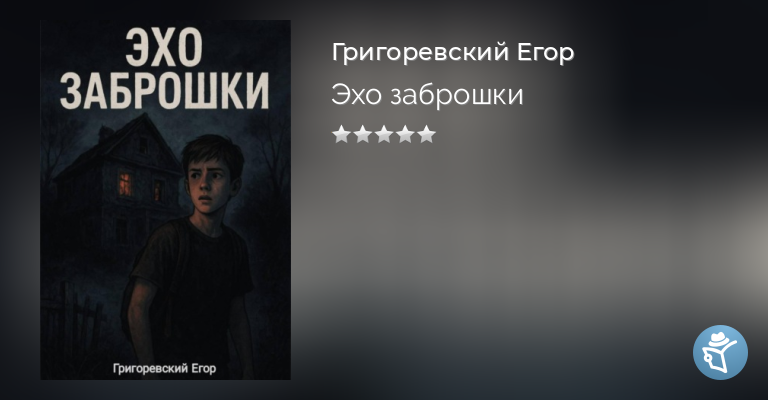Screen dimensions: 768x400
Task: Click the glowing orange window on the house
Action: click(125, 185)
